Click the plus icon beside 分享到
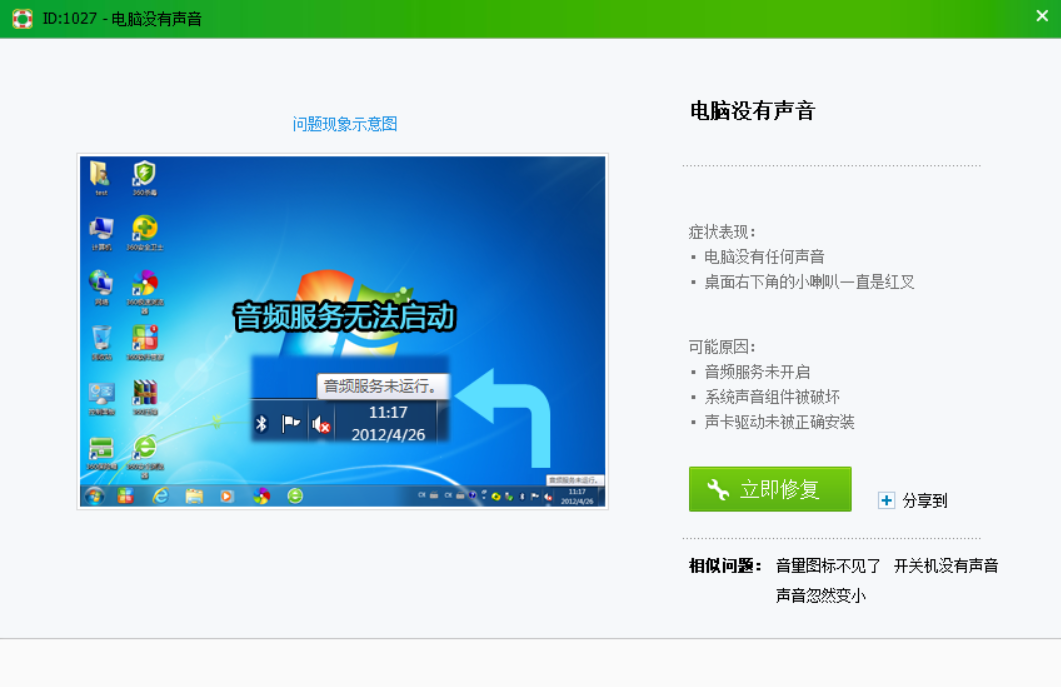The image size is (1061, 687). (x=886, y=501)
